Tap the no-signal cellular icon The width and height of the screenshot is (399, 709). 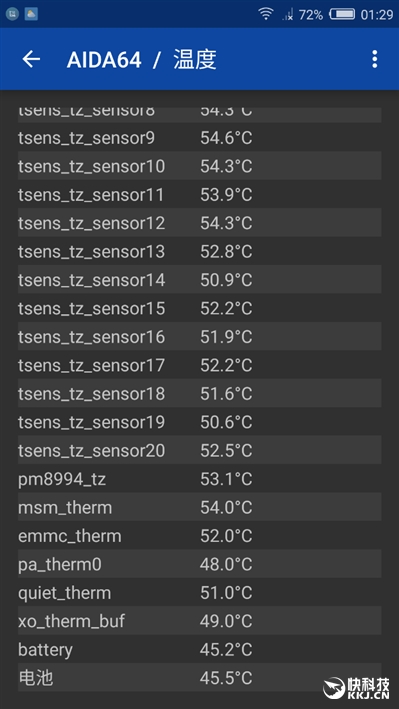pos(288,14)
